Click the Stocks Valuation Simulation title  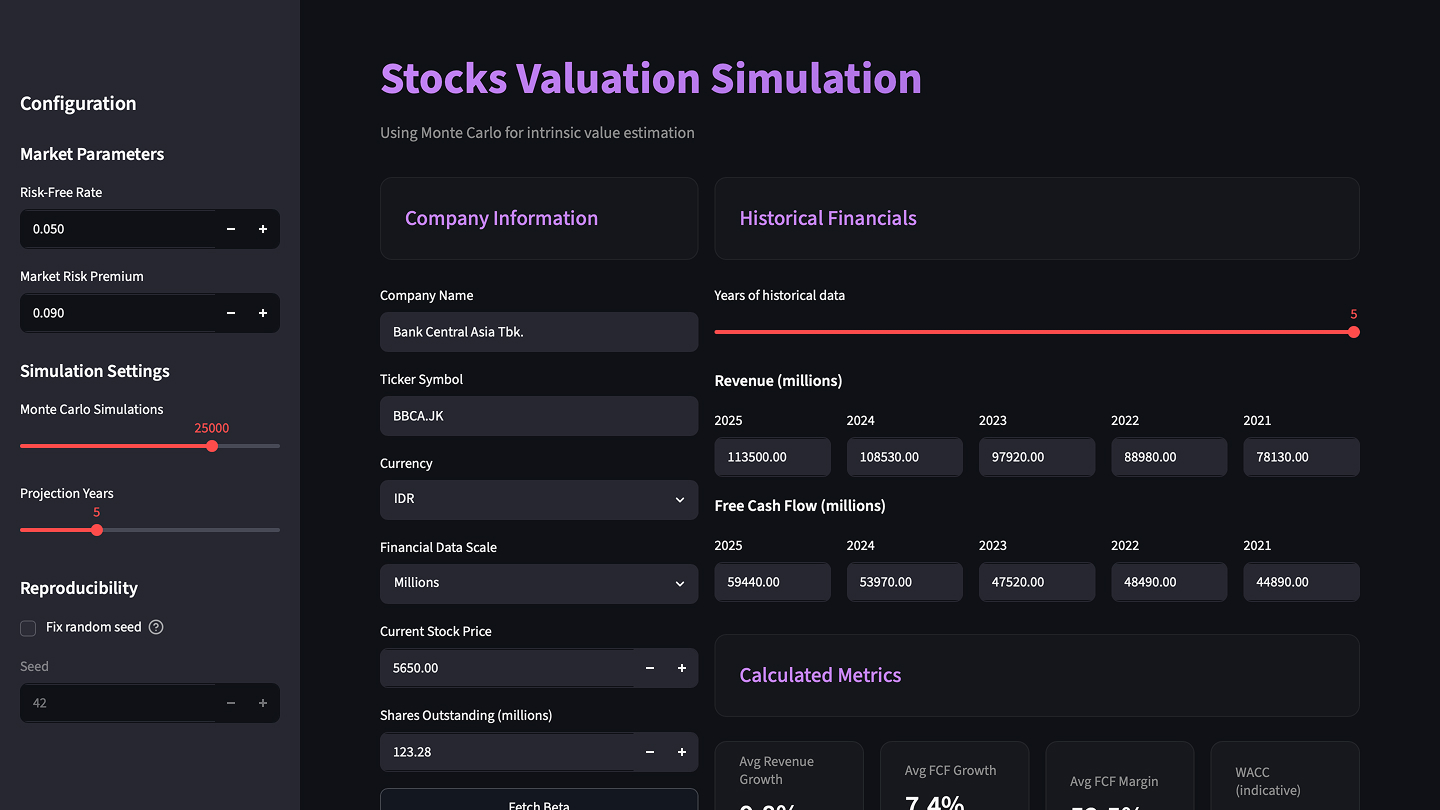tap(651, 78)
